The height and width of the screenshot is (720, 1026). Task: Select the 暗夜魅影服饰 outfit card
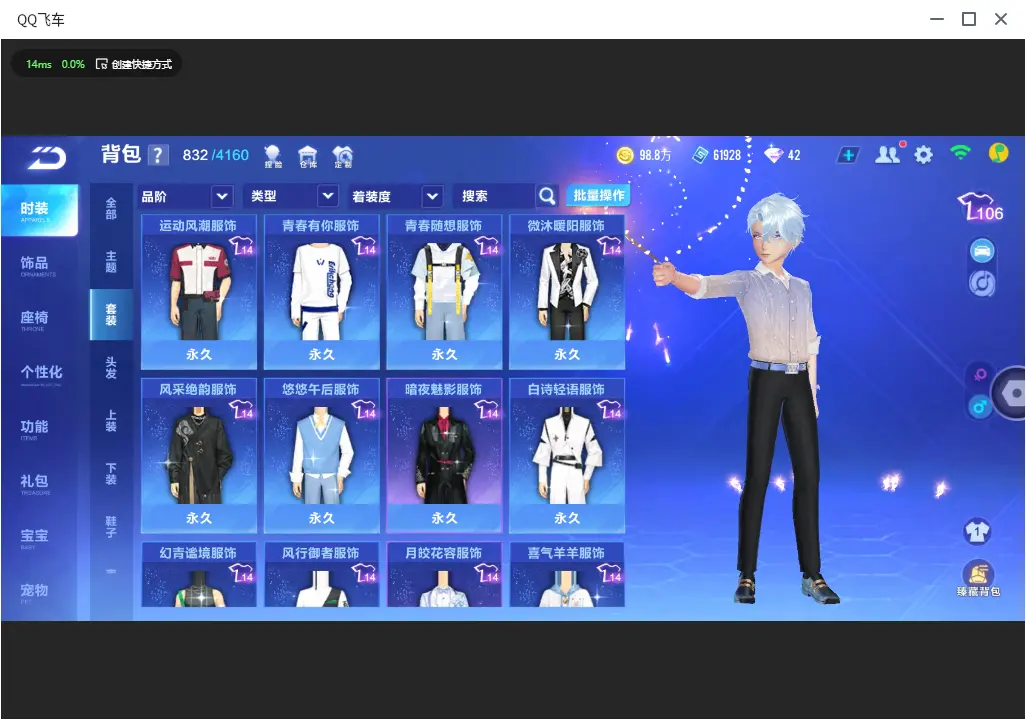point(444,456)
